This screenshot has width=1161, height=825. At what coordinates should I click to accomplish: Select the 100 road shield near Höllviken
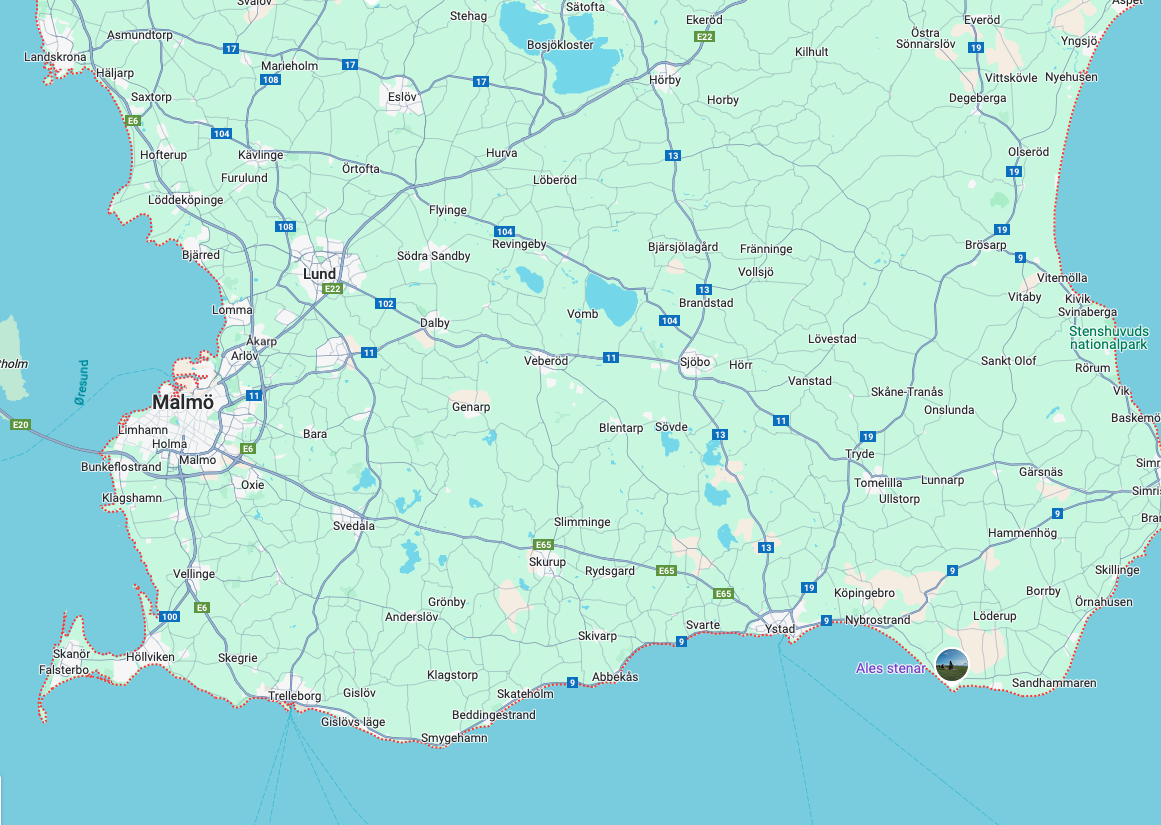pos(172,616)
